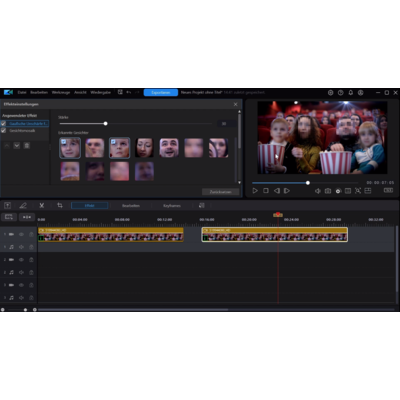Screen dimensions: 400x400
Task: Toggle the Gesichtsmosaik effect checkbox
Action: (4, 131)
